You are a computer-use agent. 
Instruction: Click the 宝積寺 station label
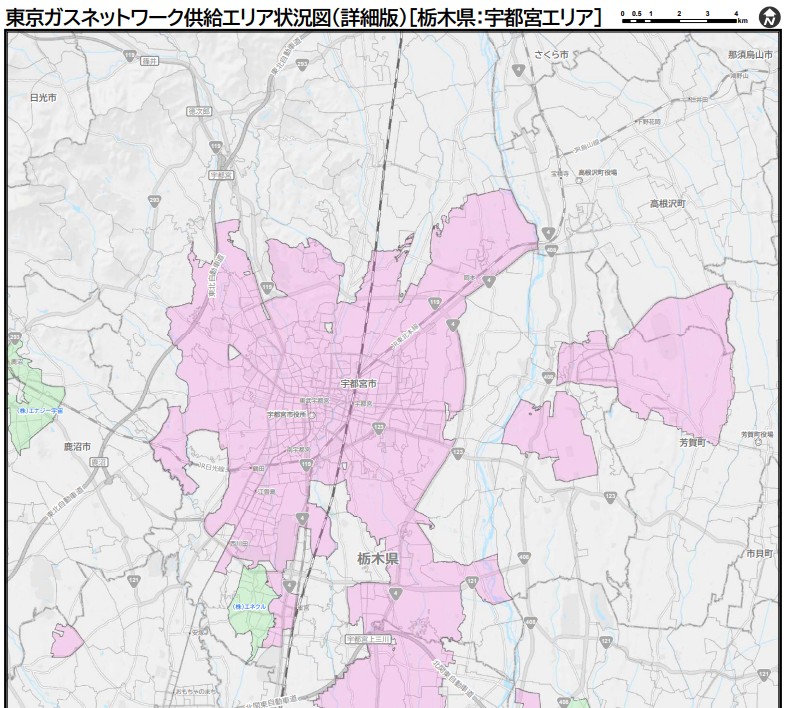coord(560,172)
